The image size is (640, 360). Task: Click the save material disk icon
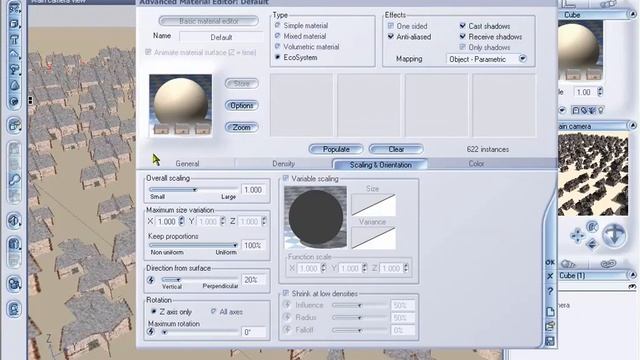point(550,341)
